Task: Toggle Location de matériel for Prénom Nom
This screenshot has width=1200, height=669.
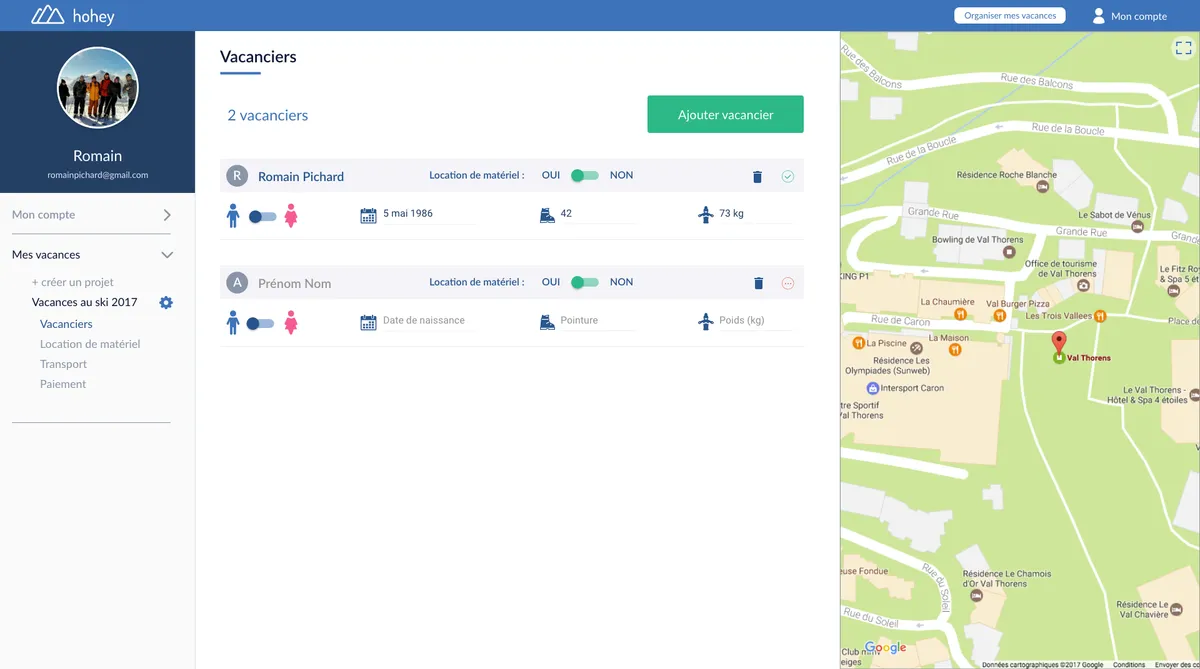Action: point(585,282)
